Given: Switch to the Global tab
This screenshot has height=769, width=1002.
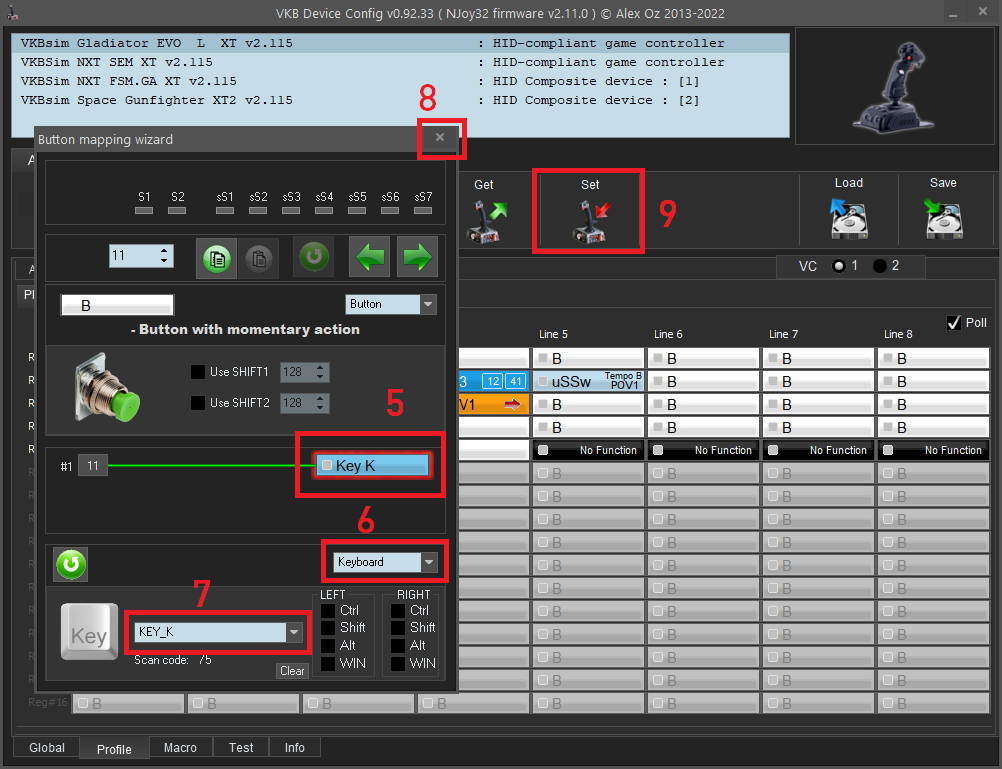Looking at the screenshot, I should coord(47,748).
